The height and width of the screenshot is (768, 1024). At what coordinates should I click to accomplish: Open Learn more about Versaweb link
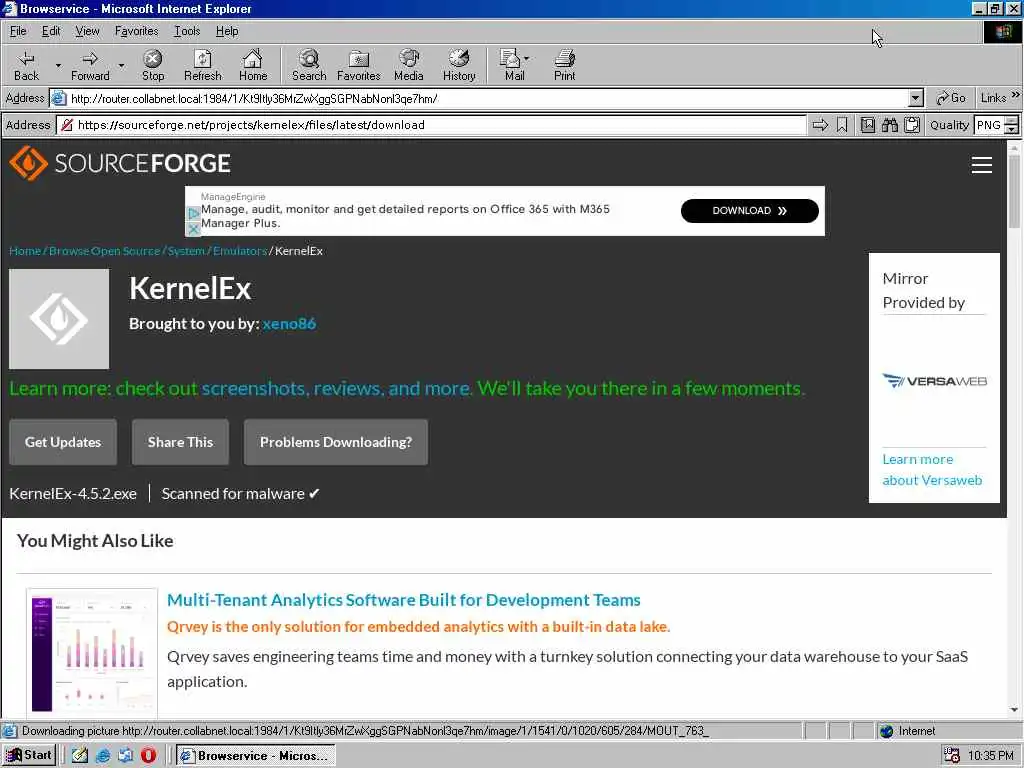(x=932, y=470)
